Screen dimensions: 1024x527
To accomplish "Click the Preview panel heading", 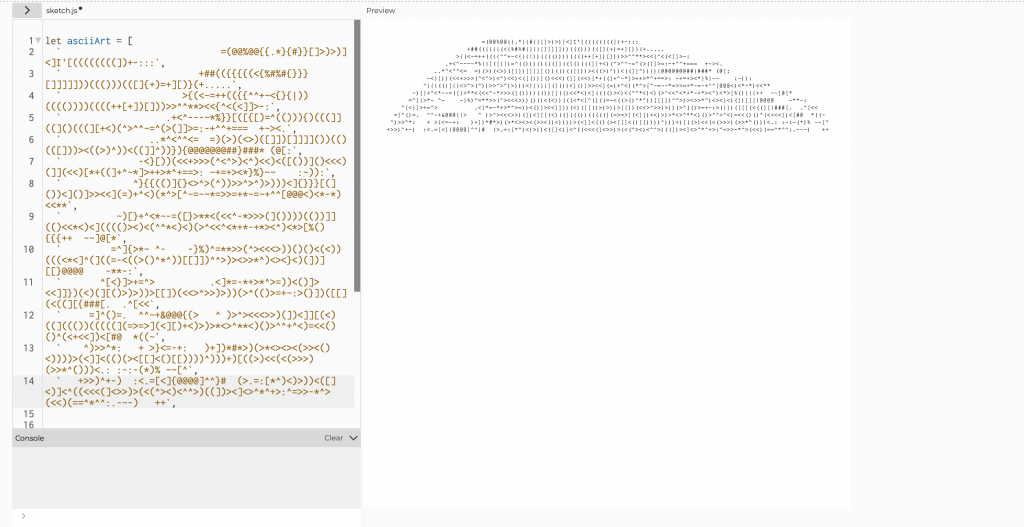I will (x=381, y=11).
